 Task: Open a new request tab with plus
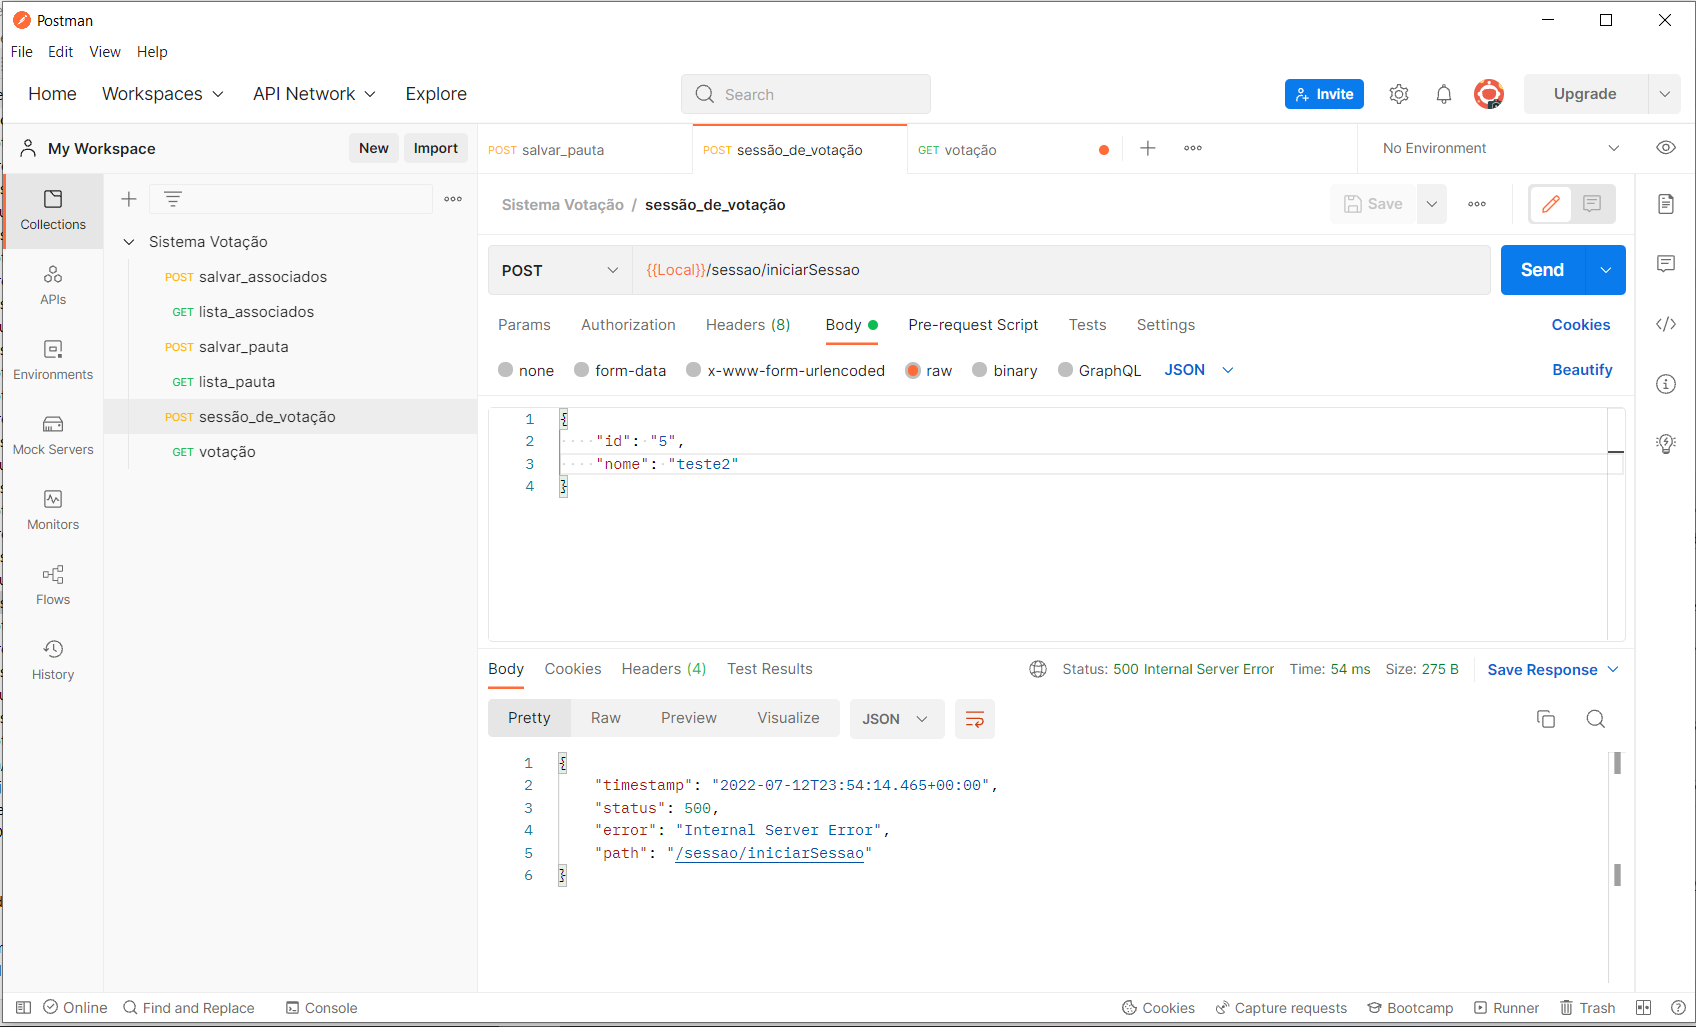1148,148
